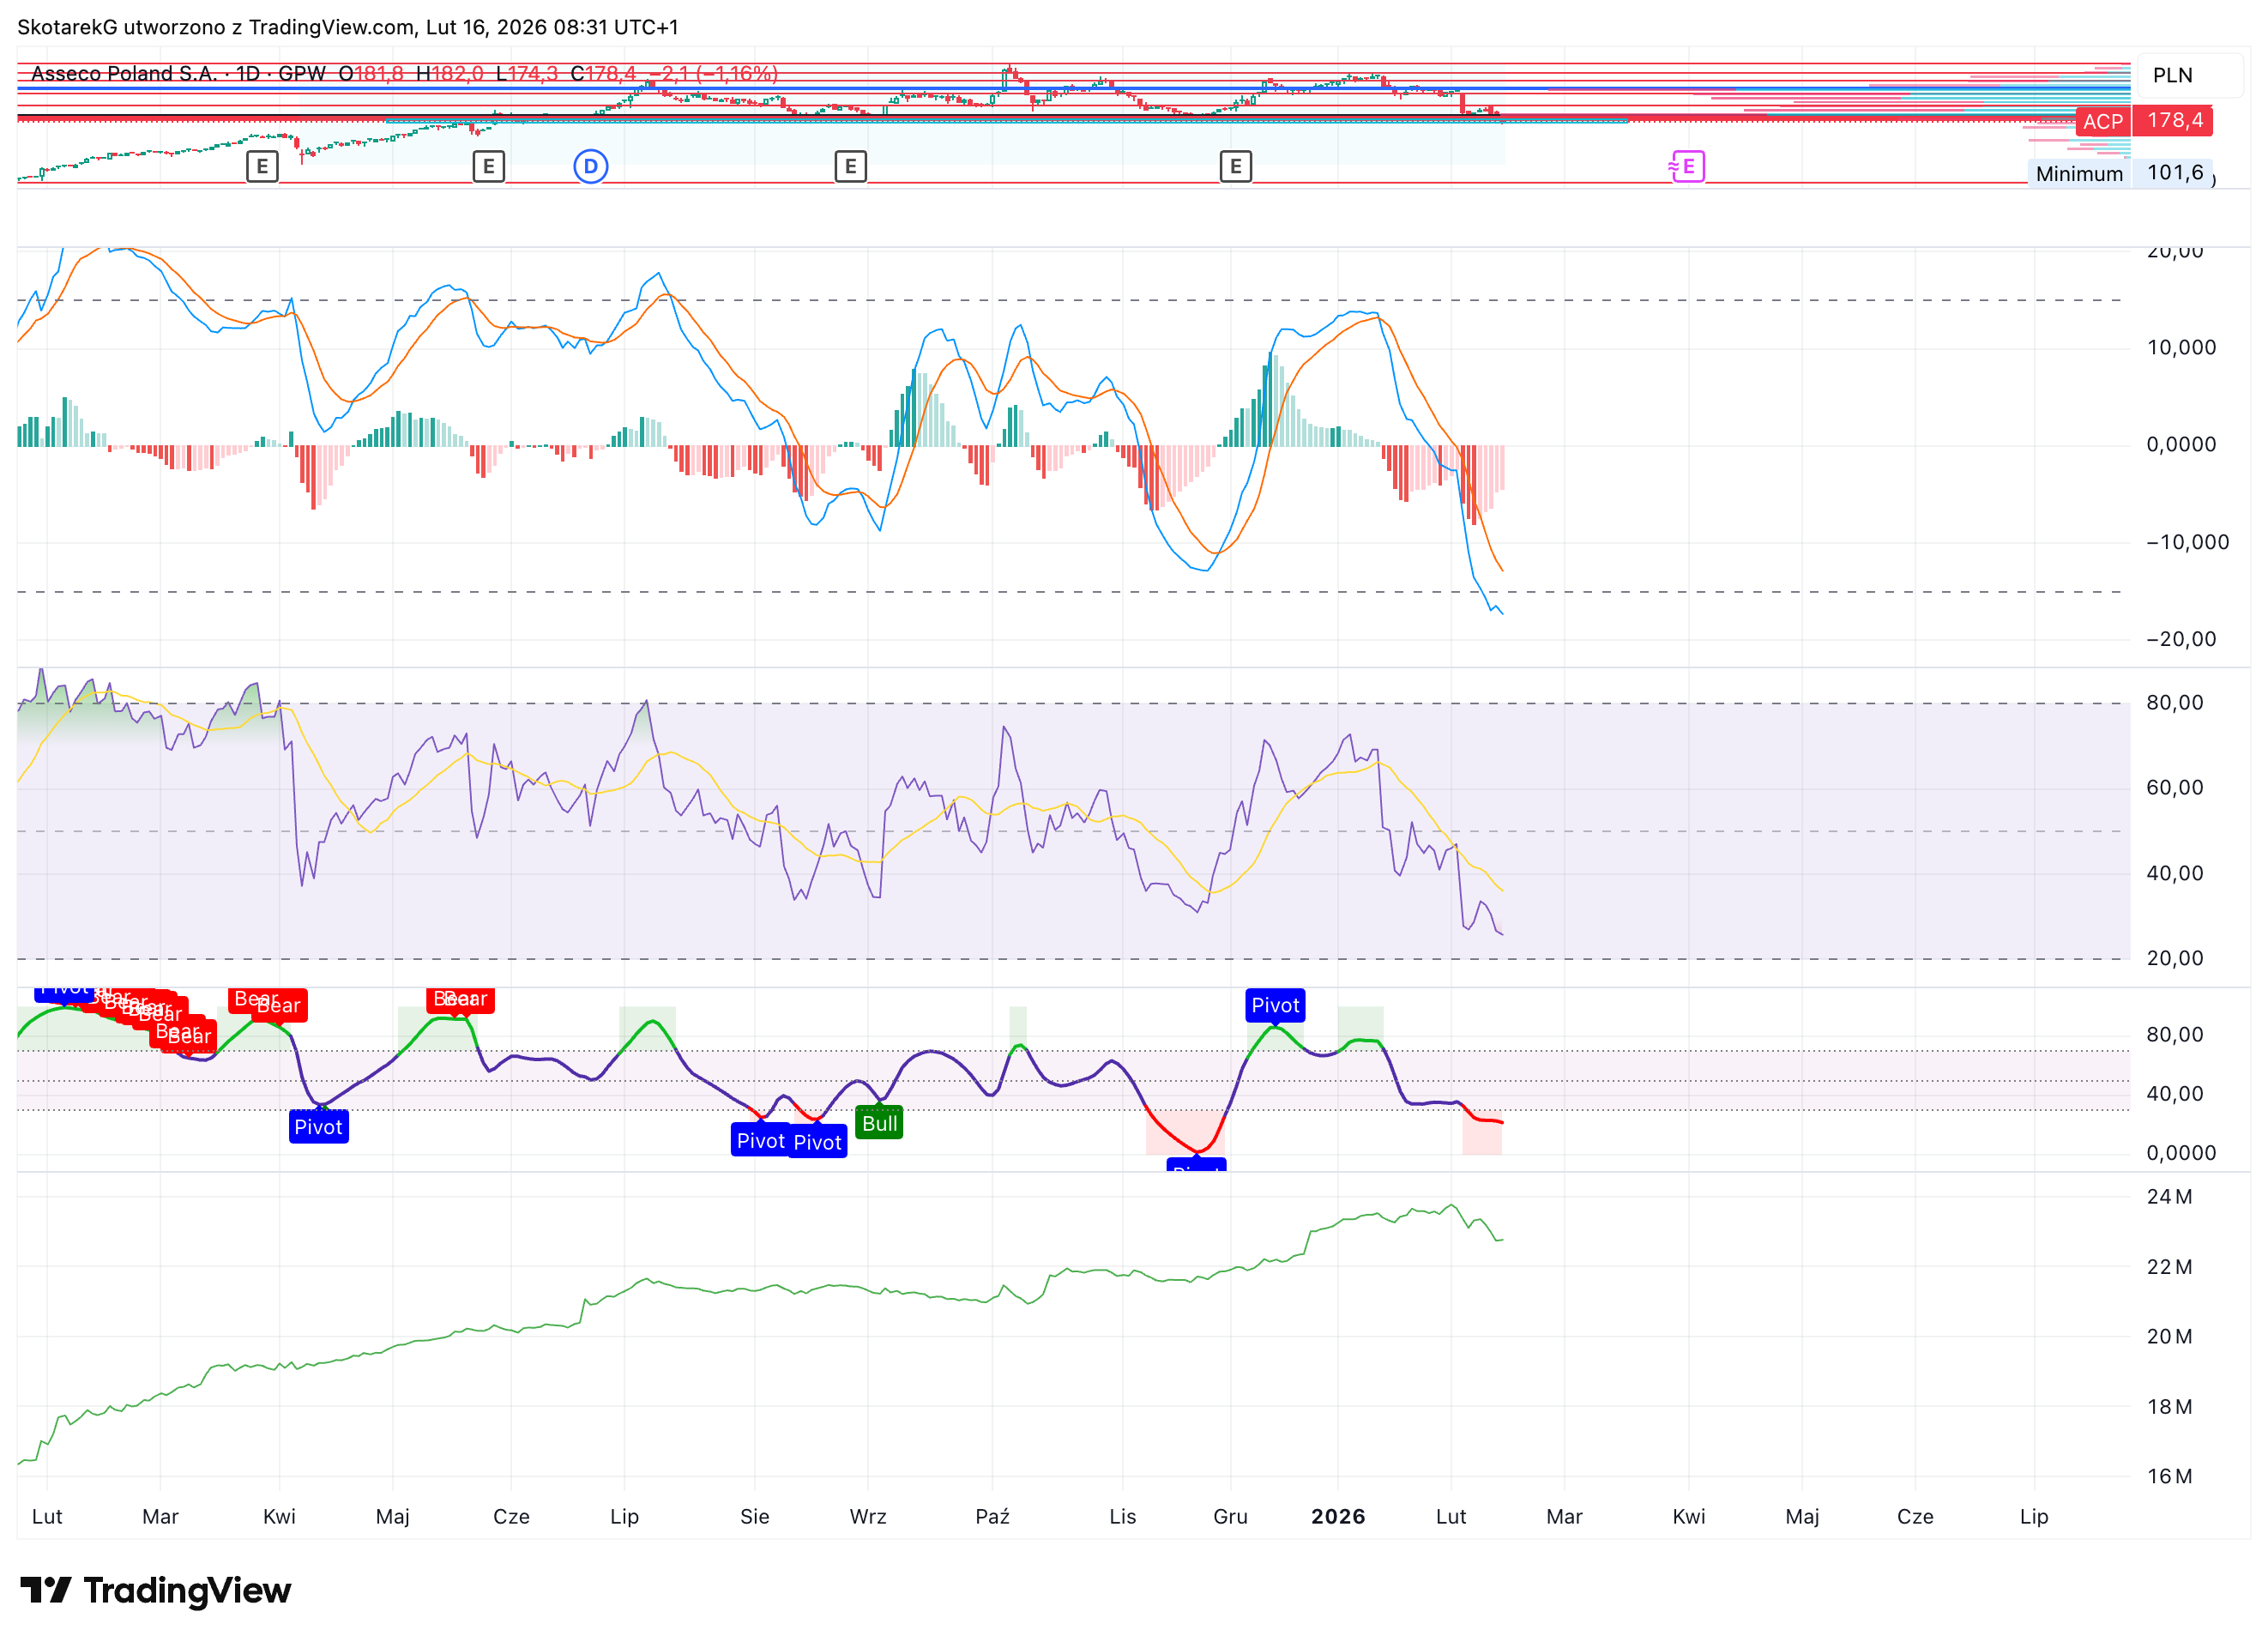The width and height of the screenshot is (2268, 1642).
Task: Click the −2,1 (−1,16%) change value
Action: tap(713, 73)
